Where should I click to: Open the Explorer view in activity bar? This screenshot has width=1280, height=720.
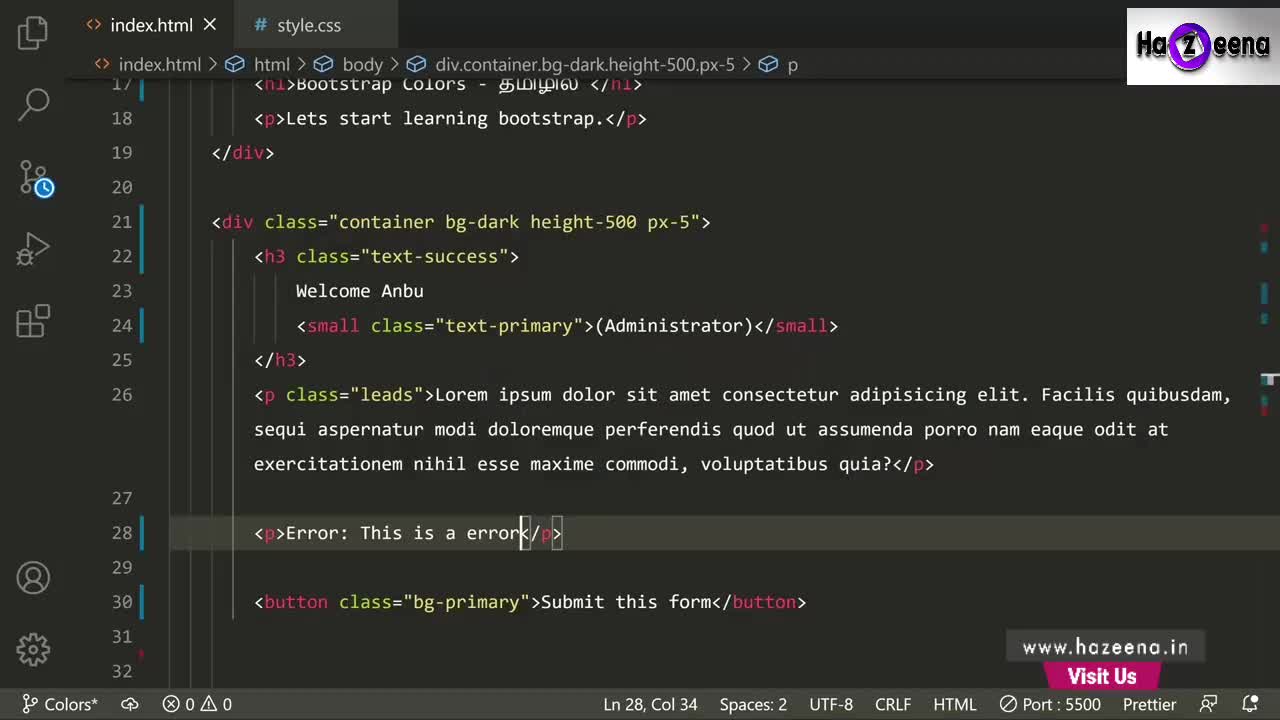pos(33,32)
